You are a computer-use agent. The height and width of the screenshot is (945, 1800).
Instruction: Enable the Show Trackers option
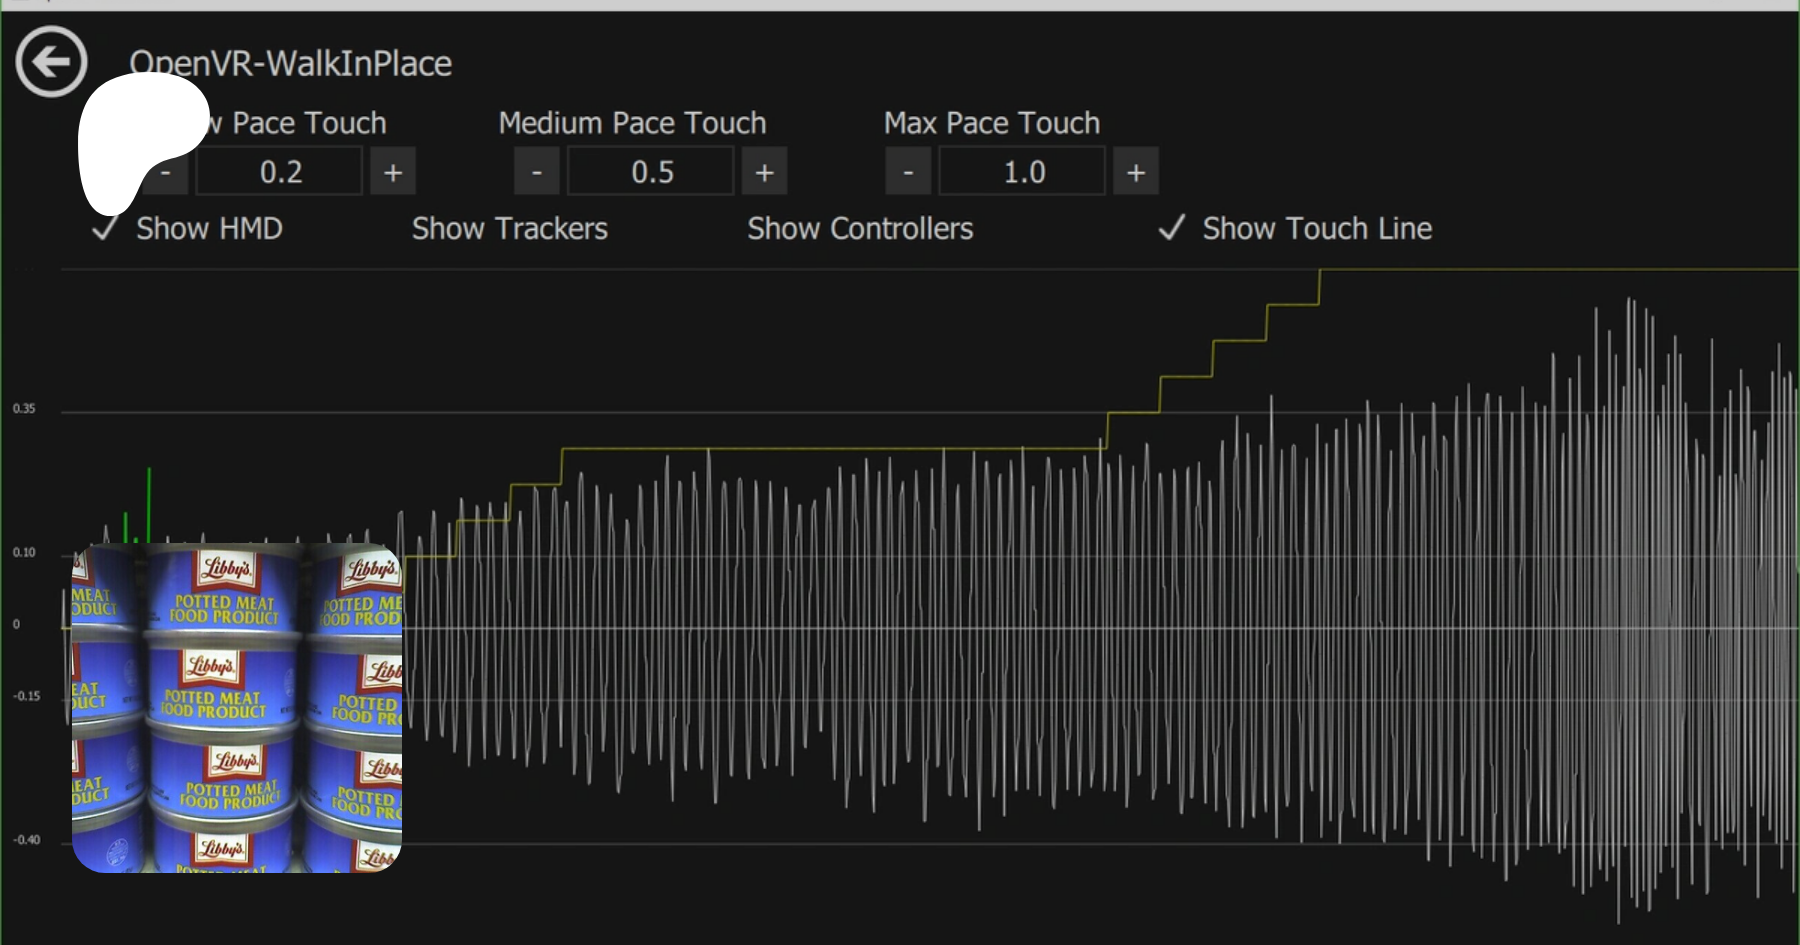tap(509, 229)
